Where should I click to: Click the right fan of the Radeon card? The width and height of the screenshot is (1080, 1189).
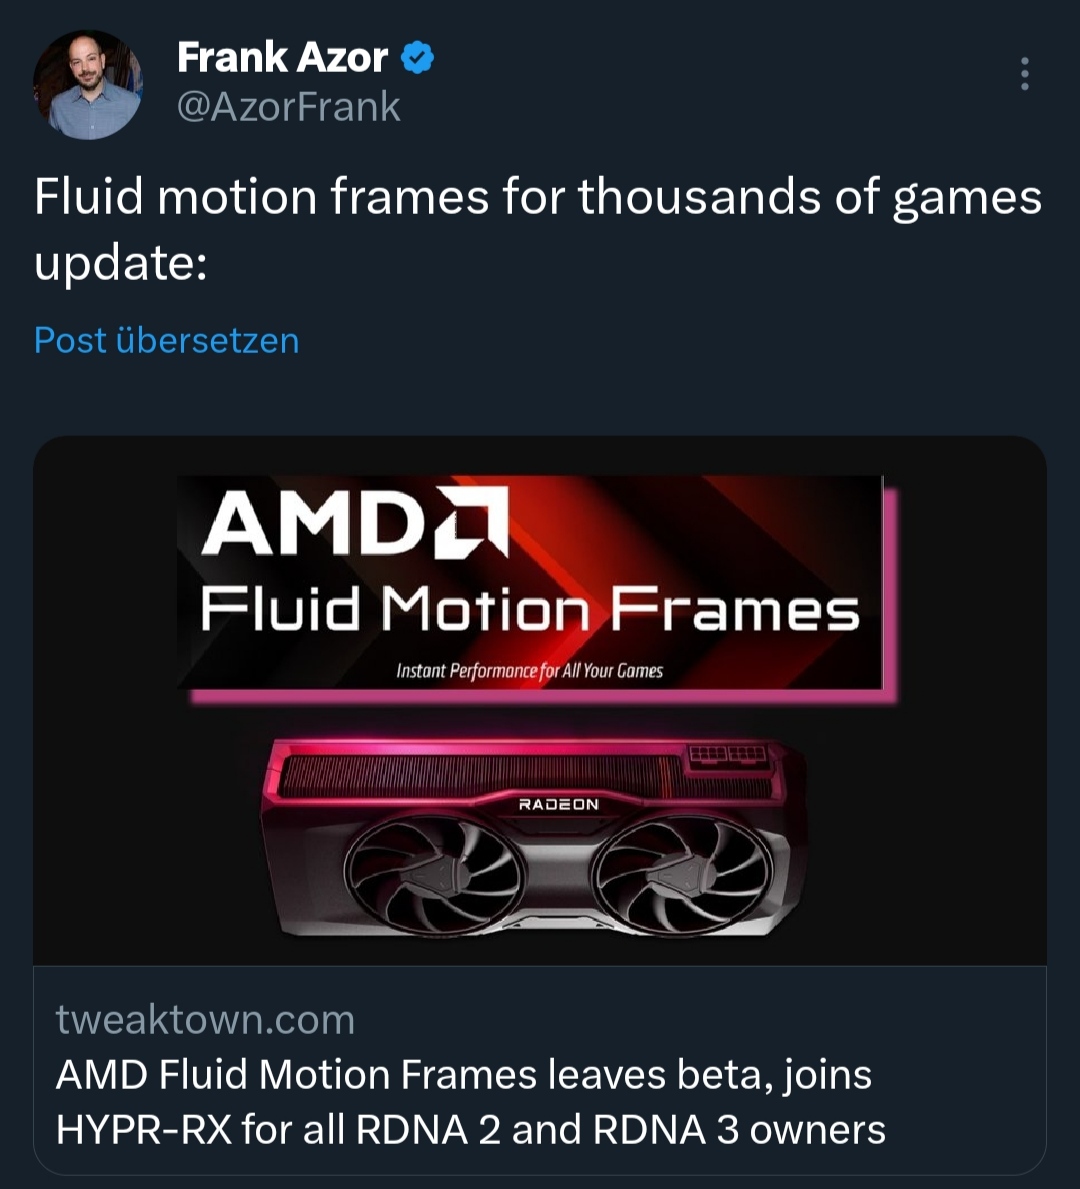[683, 870]
